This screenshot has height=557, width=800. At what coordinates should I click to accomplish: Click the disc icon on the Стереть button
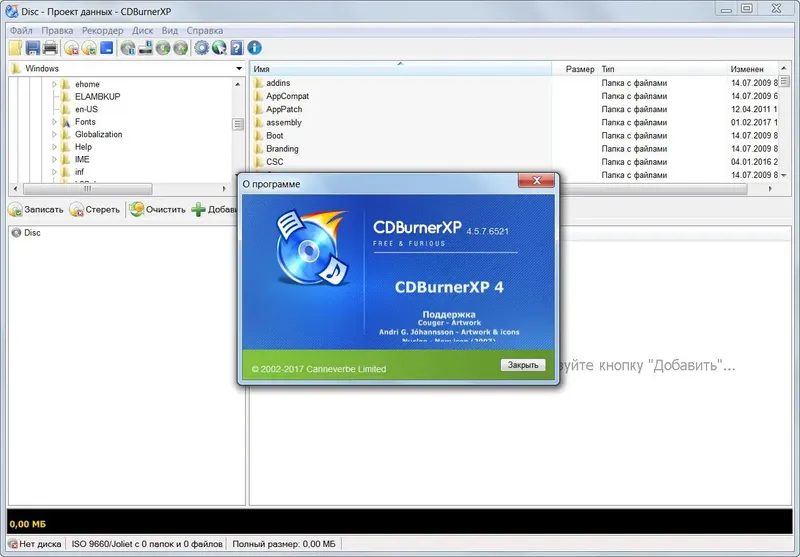coord(77,210)
